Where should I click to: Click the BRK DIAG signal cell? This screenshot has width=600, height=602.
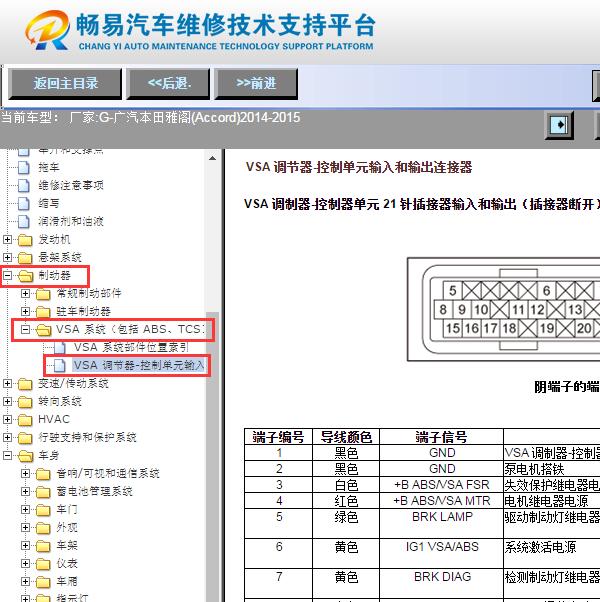[441, 584]
